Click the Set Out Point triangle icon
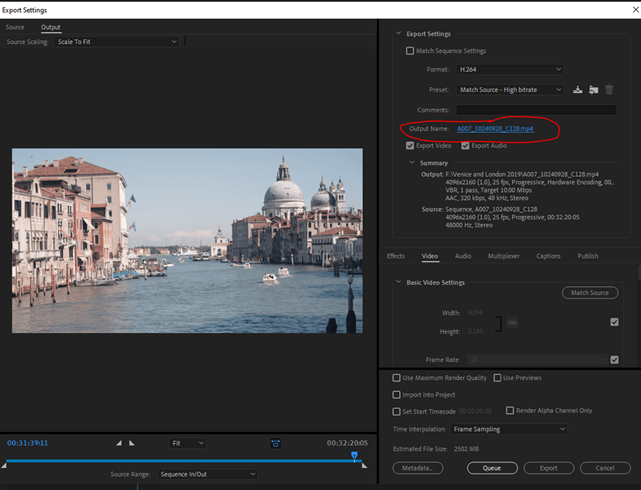Image resolution: width=641 pixels, height=490 pixels. coord(132,443)
